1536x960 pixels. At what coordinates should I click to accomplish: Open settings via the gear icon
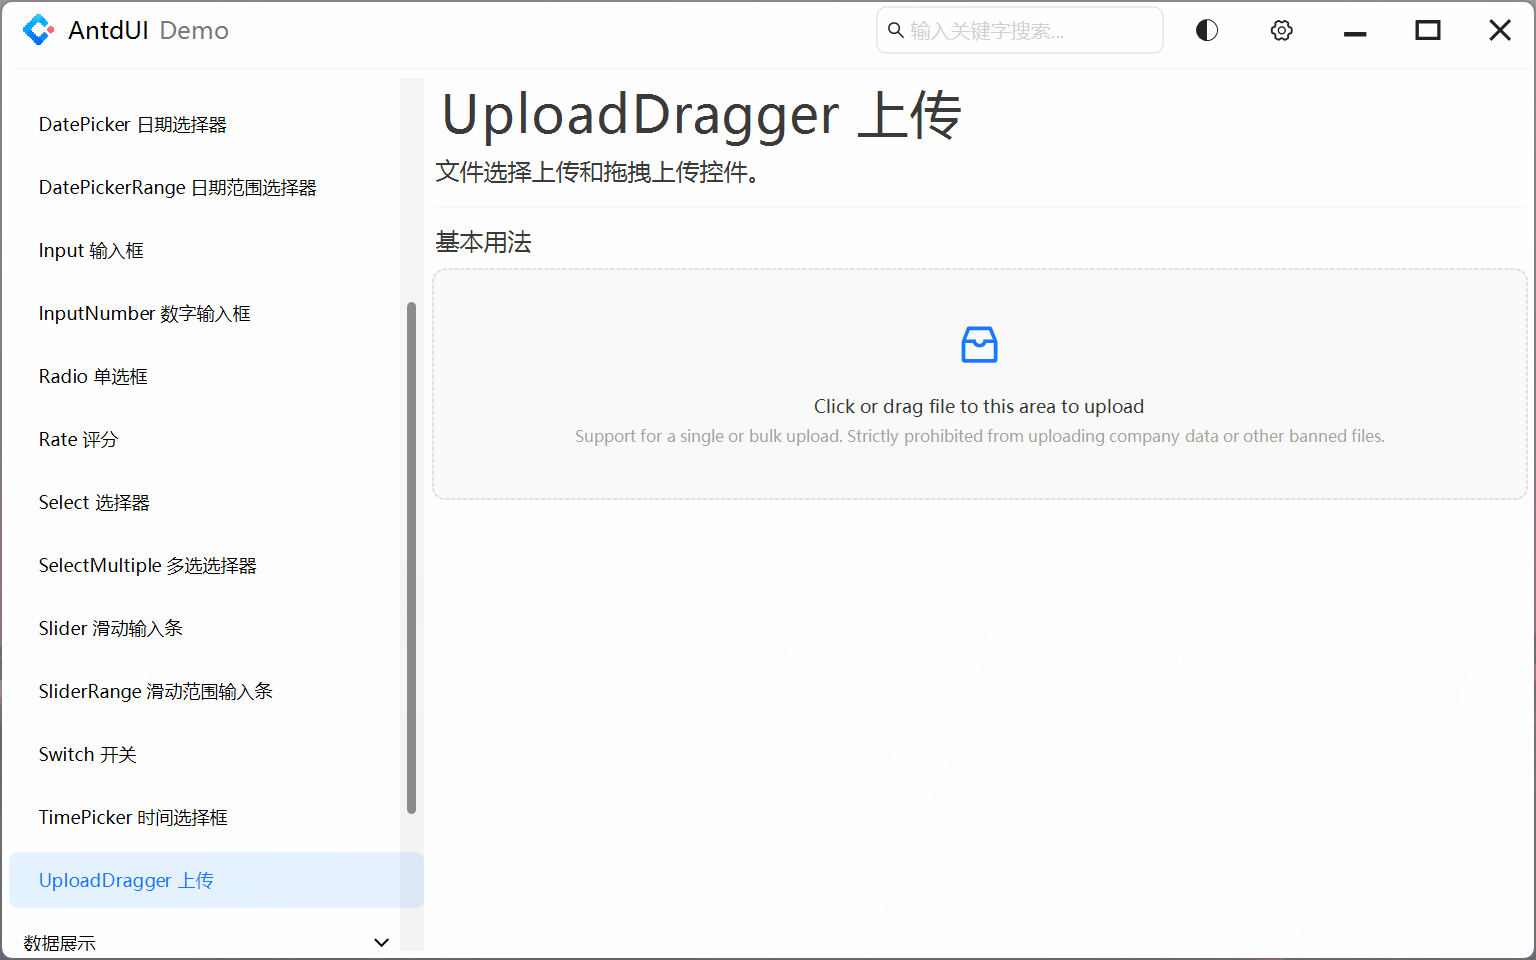coord(1281,30)
